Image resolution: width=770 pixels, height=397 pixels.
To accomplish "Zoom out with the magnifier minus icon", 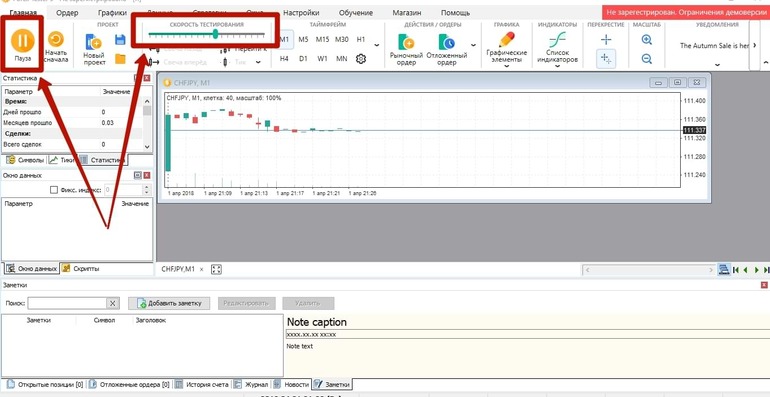I will coord(647,59).
